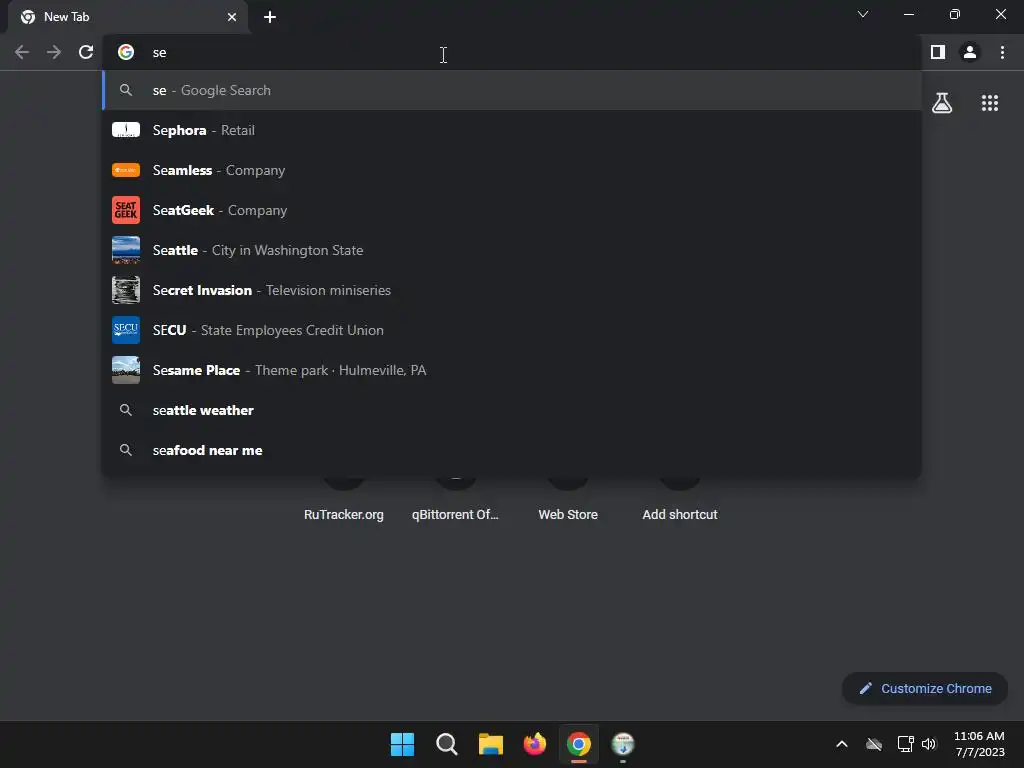
Task: Click the Seattle skyline thumbnail
Action: [x=126, y=250]
